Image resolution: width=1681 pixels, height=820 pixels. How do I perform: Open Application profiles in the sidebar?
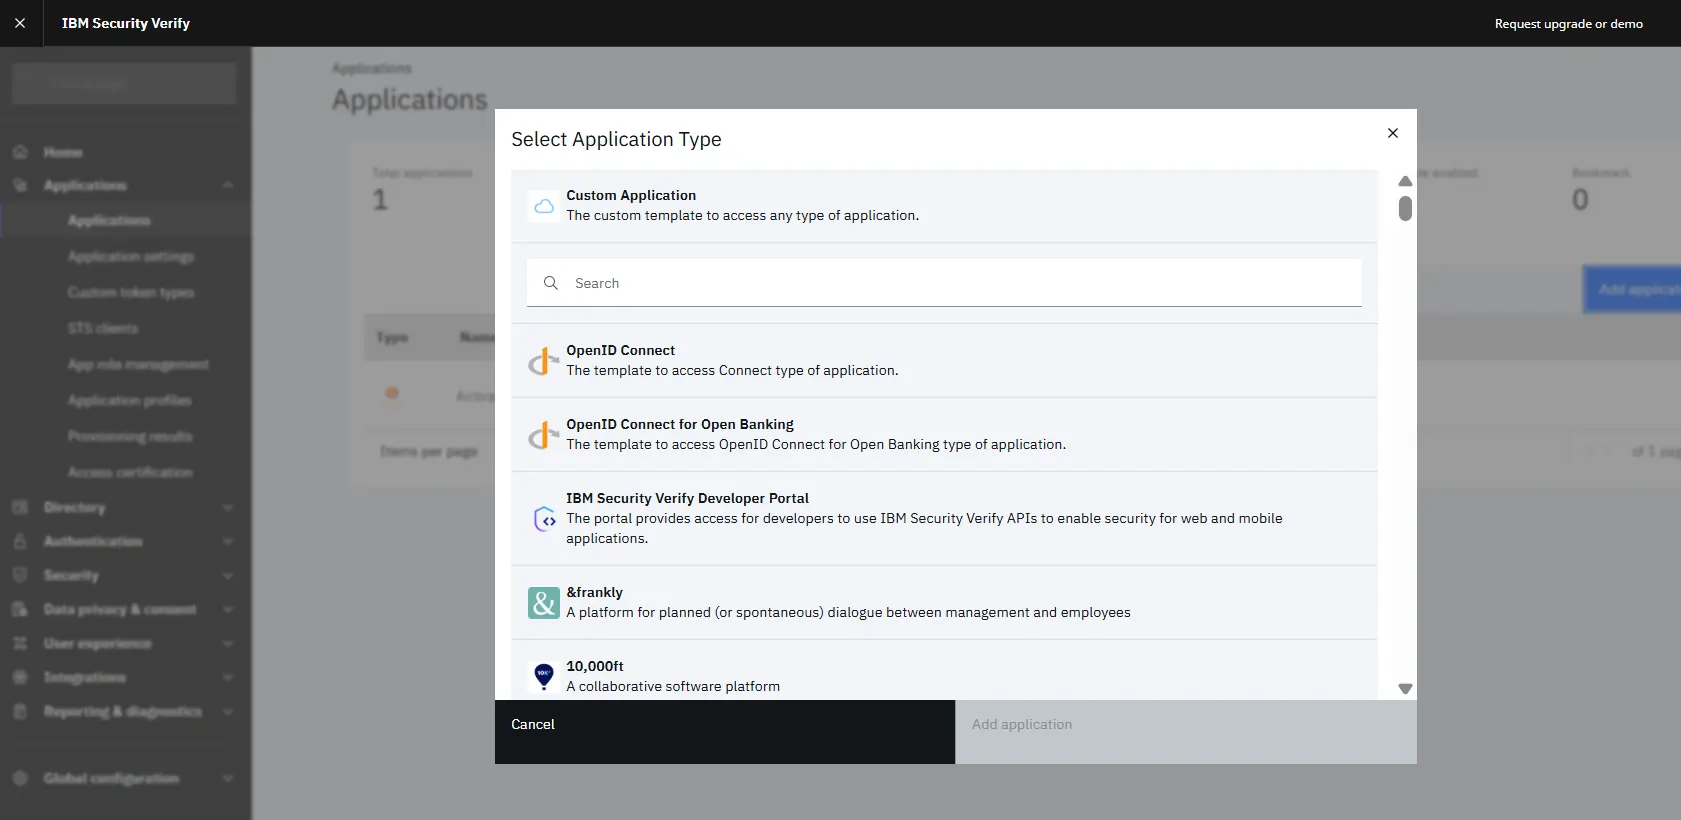pyautogui.click(x=125, y=400)
